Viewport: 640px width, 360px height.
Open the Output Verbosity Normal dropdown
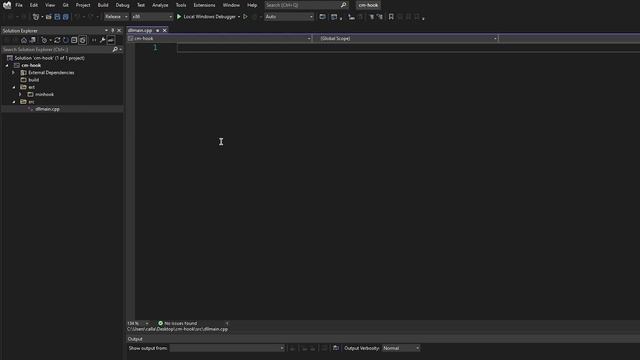[401, 348]
